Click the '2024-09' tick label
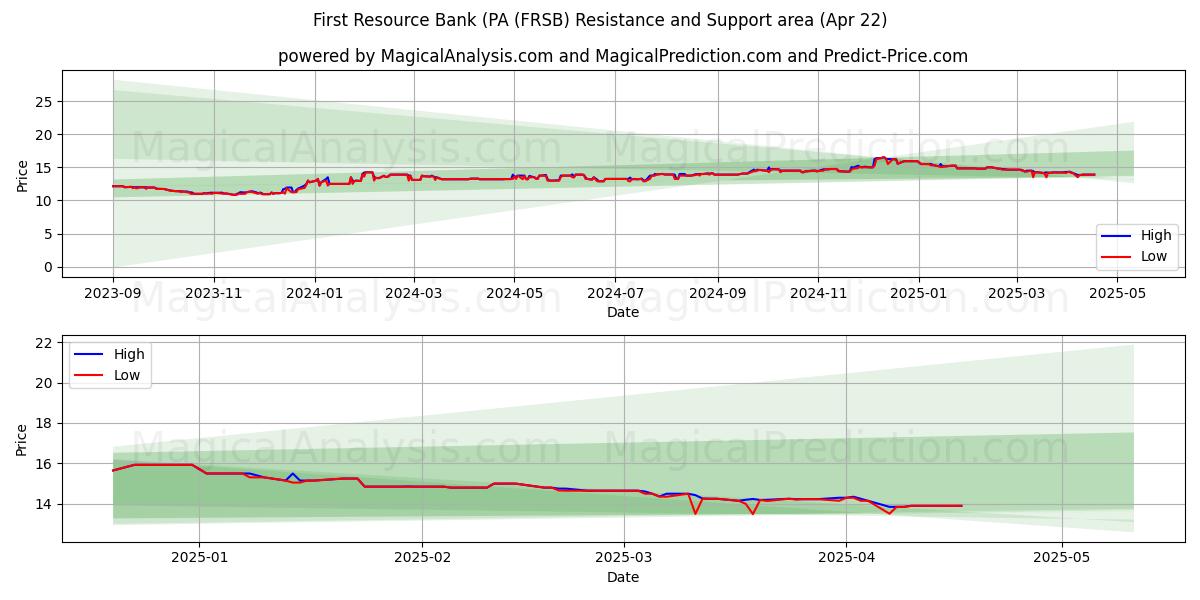Viewport: 1200px width, 600px height. (x=718, y=293)
